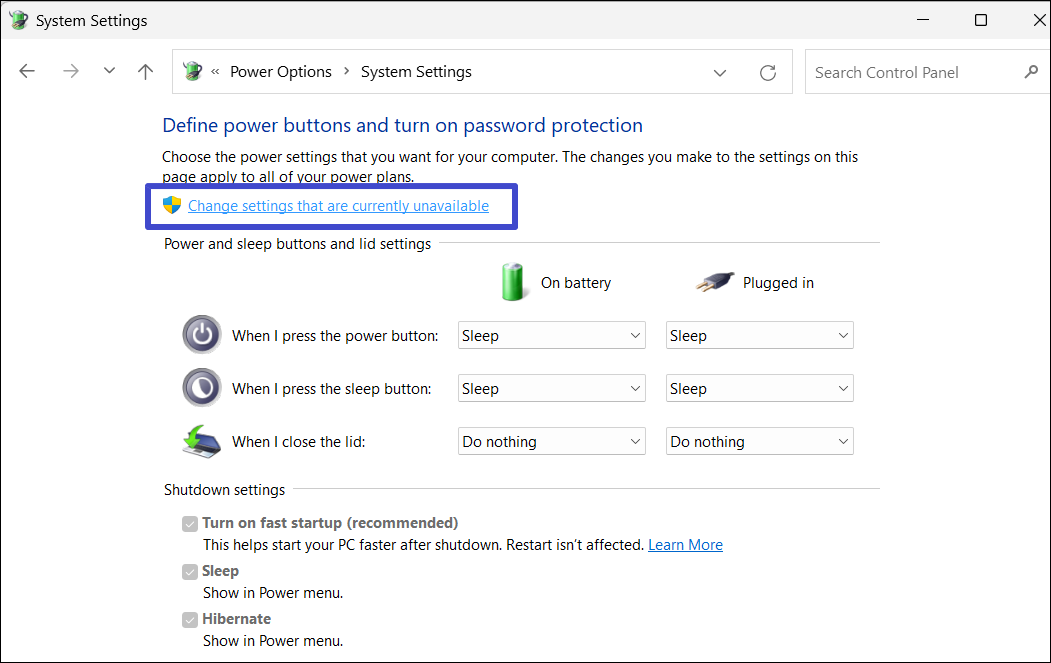1051x663 pixels.
Task: Open sleep button Plugged in dropdown
Action: click(x=759, y=389)
